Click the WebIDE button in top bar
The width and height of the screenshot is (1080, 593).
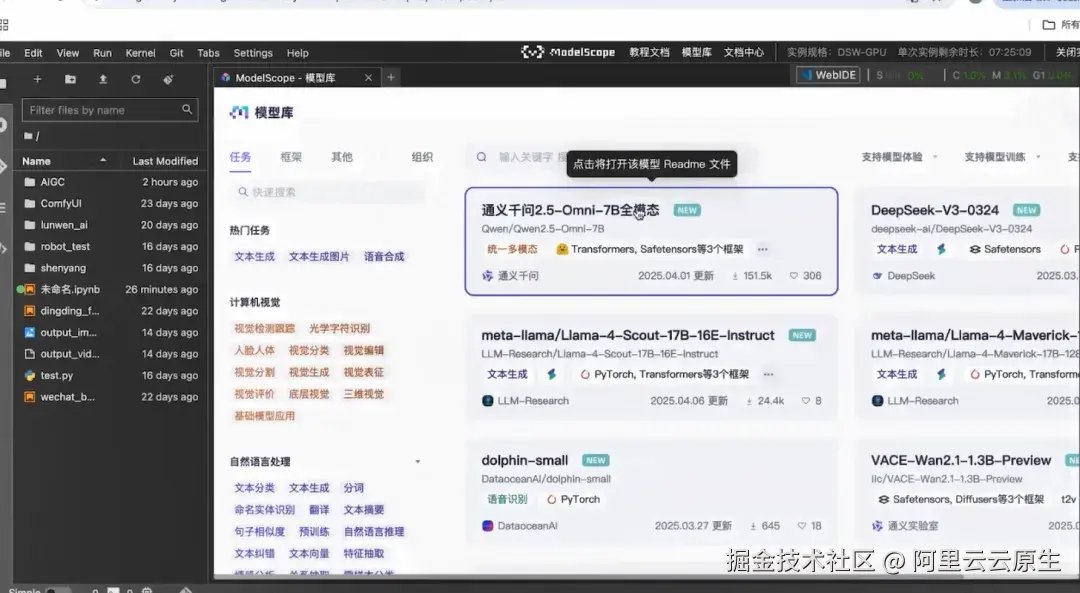[x=827, y=74]
